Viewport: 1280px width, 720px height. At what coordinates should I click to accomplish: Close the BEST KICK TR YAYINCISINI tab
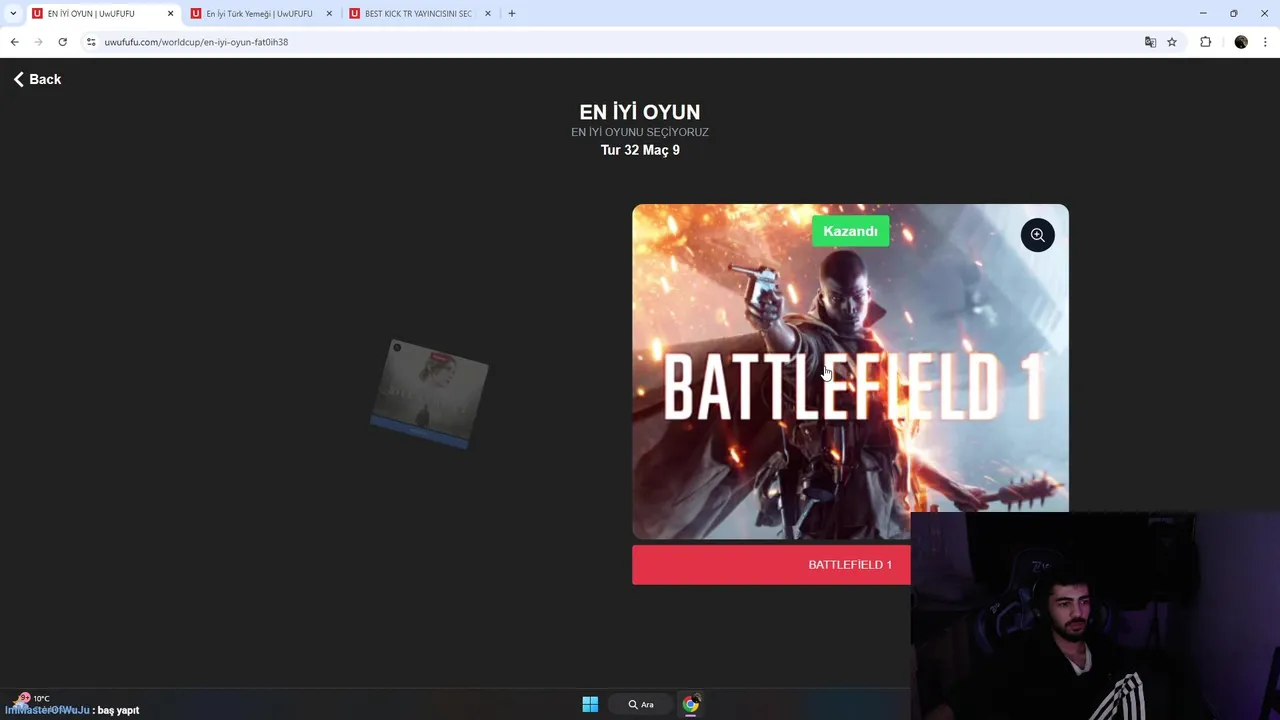pos(488,14)
